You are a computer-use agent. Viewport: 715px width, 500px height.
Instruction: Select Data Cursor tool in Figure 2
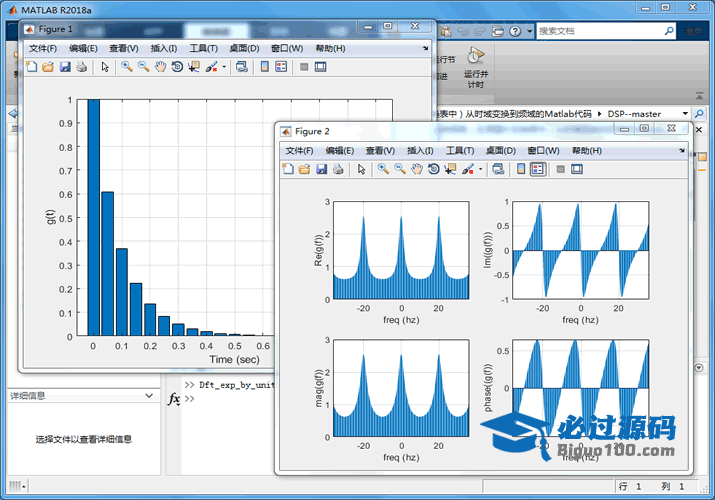(x=450, y=169)
